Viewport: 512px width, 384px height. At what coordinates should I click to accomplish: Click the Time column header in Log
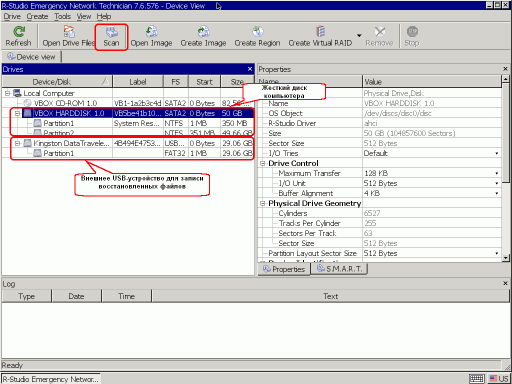point(126,296)
